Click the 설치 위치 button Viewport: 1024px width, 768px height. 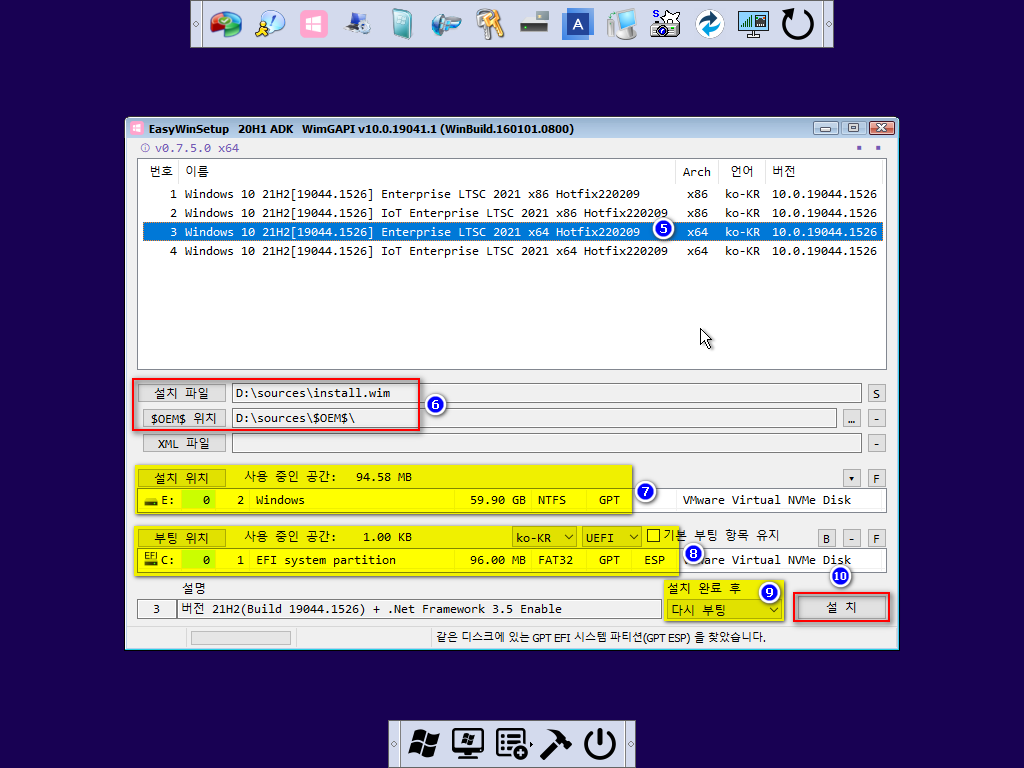182,478
